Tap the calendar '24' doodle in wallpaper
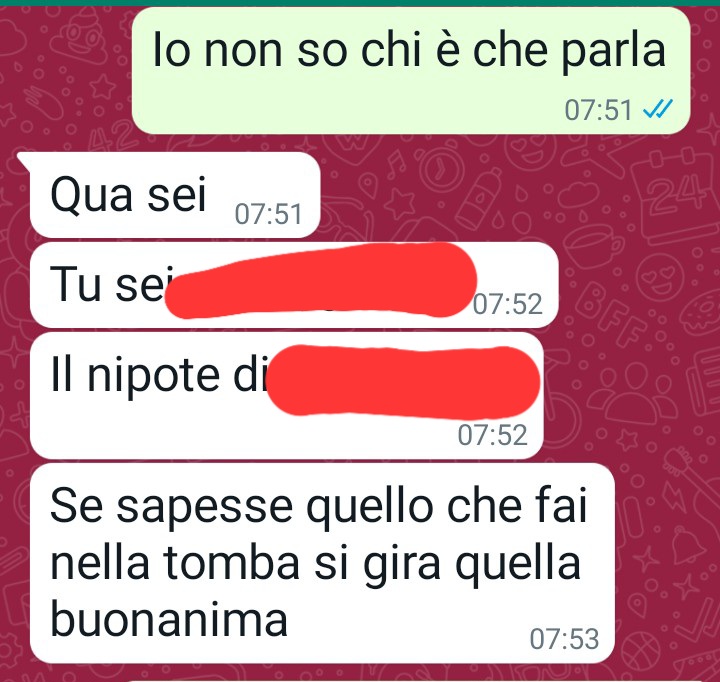This screenshot has width=720, height=682. (x=675, y=193)
